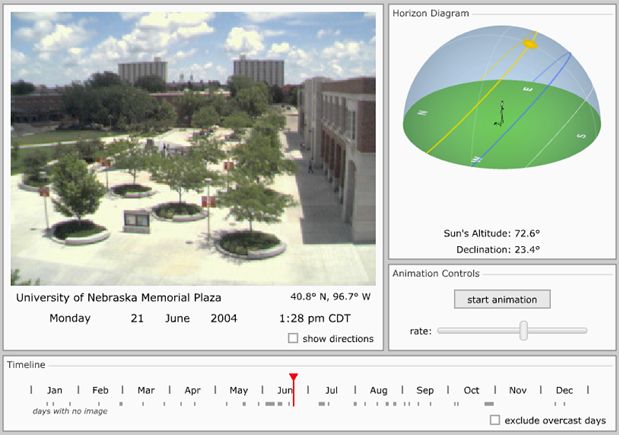Click the animation rate slider handle

point(523,330)
